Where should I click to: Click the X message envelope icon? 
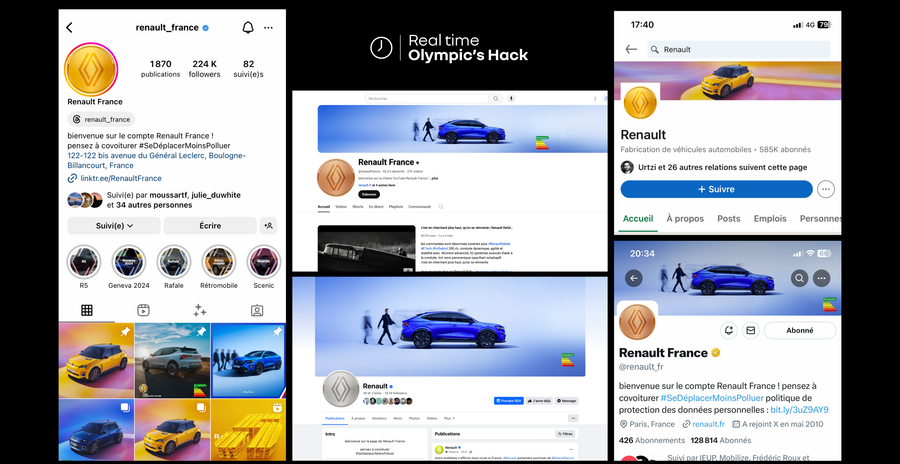click(751, 330)
